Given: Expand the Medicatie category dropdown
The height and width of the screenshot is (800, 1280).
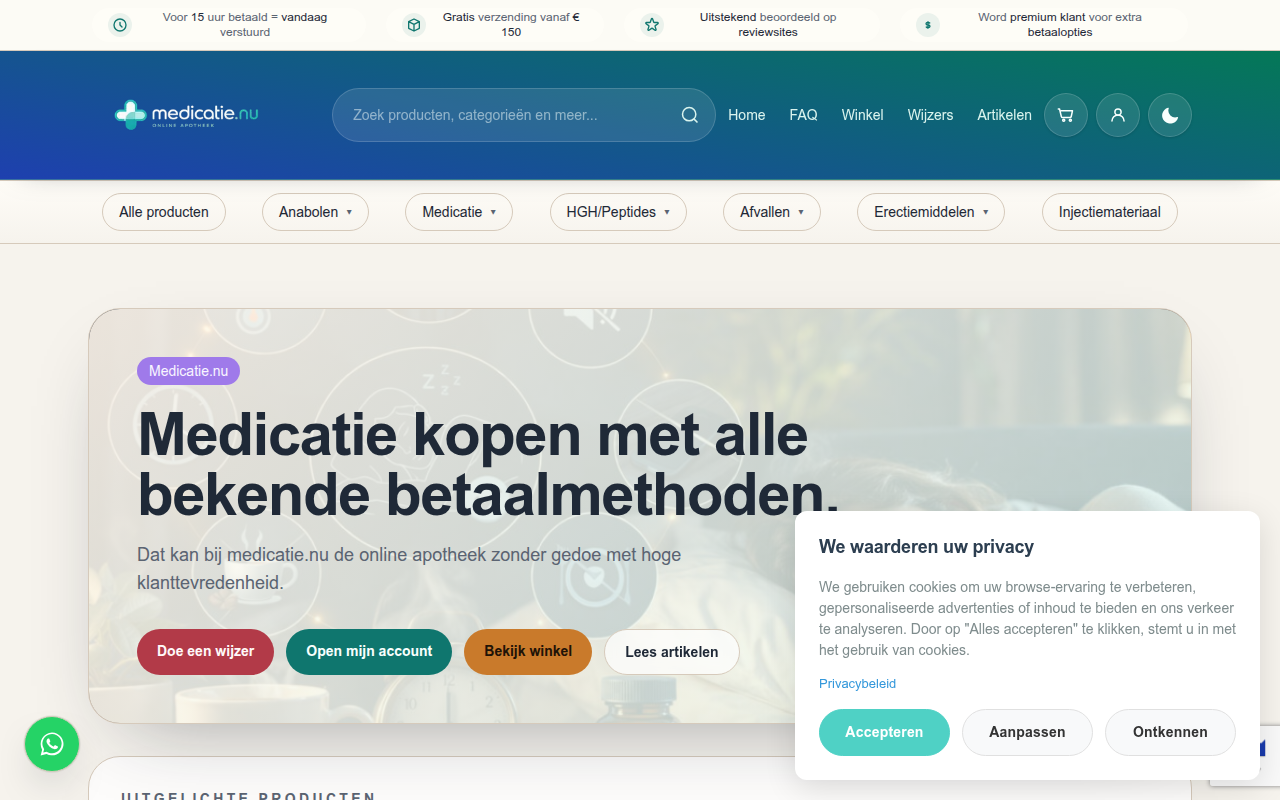Looking at the screenshot, I should coord(459,212).
